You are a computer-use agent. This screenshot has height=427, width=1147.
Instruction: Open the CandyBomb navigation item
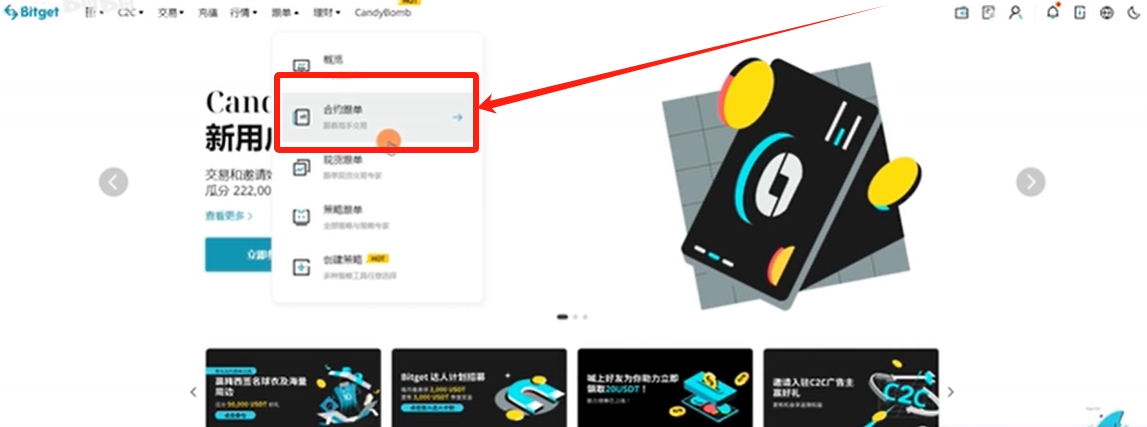click(x=383, y=12)
